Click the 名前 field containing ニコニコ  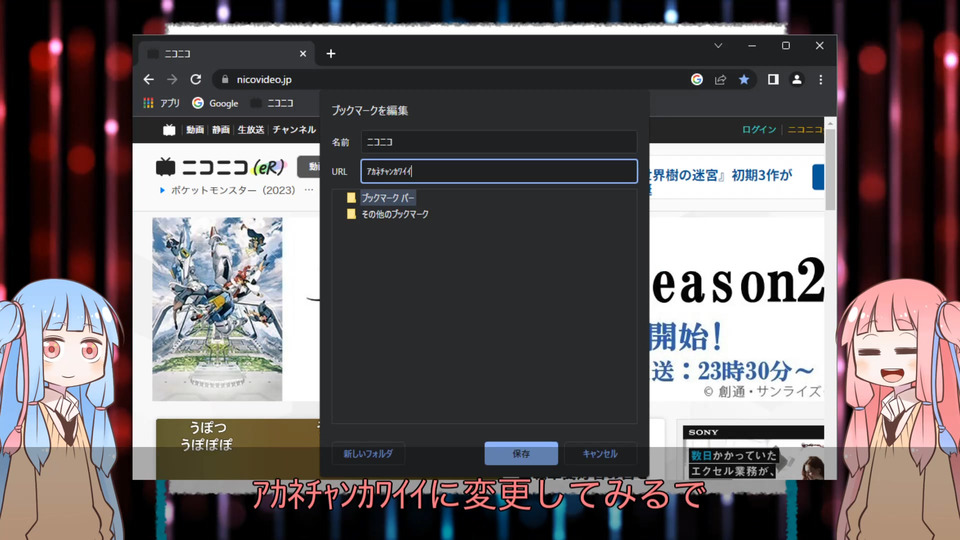click(498, 142)
